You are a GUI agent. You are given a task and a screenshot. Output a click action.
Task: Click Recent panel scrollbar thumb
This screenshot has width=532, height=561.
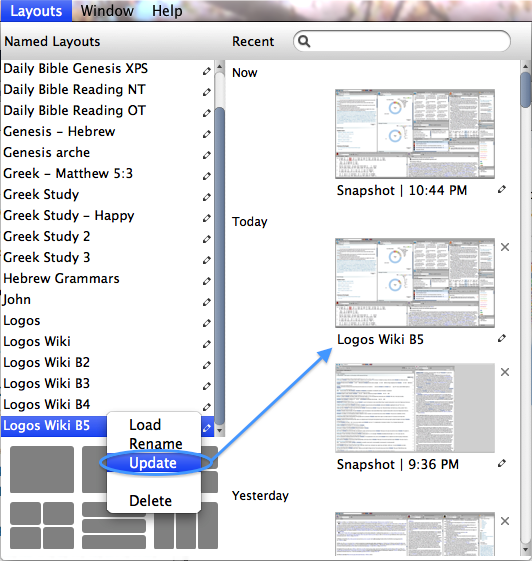tap(525, 90)
